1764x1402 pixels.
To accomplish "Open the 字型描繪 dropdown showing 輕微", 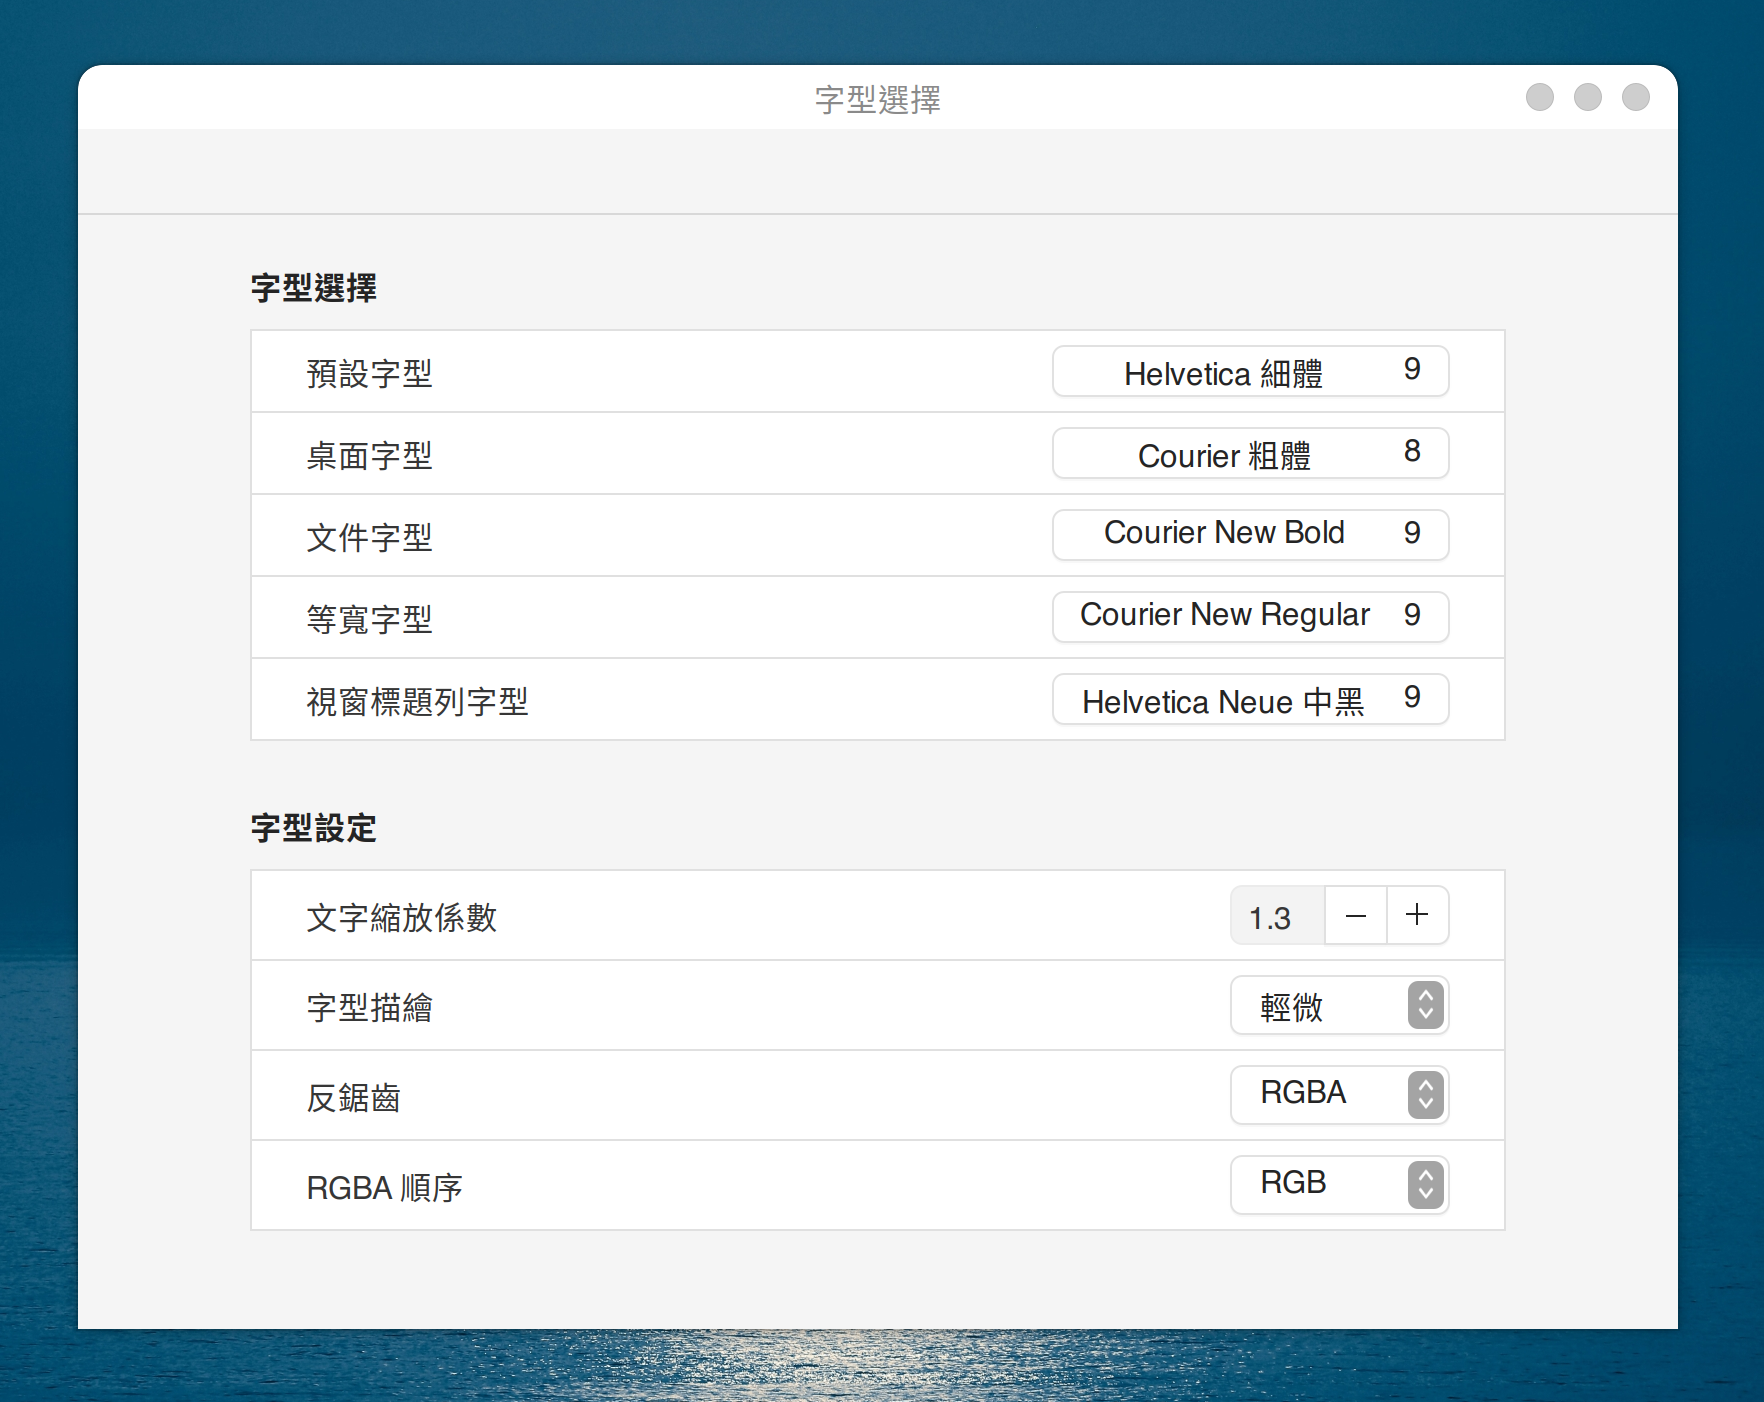I will tap(1339, 1005).
